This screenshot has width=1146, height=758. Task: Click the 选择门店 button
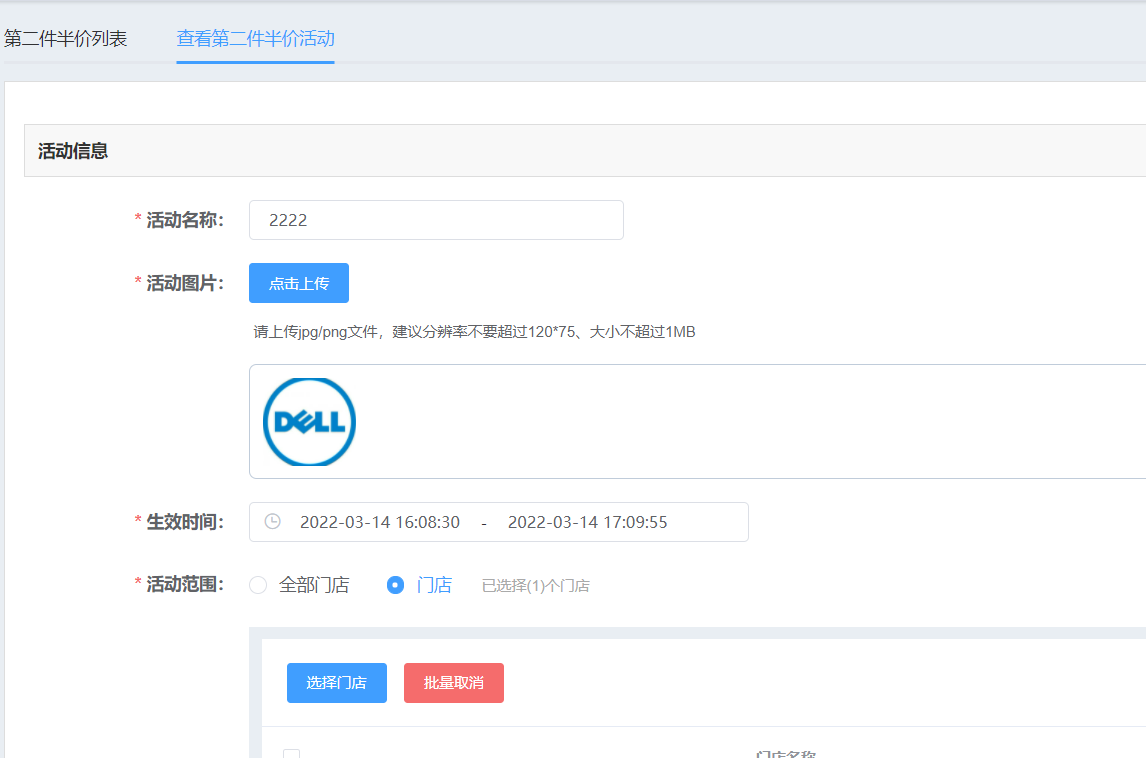(337, 683)
